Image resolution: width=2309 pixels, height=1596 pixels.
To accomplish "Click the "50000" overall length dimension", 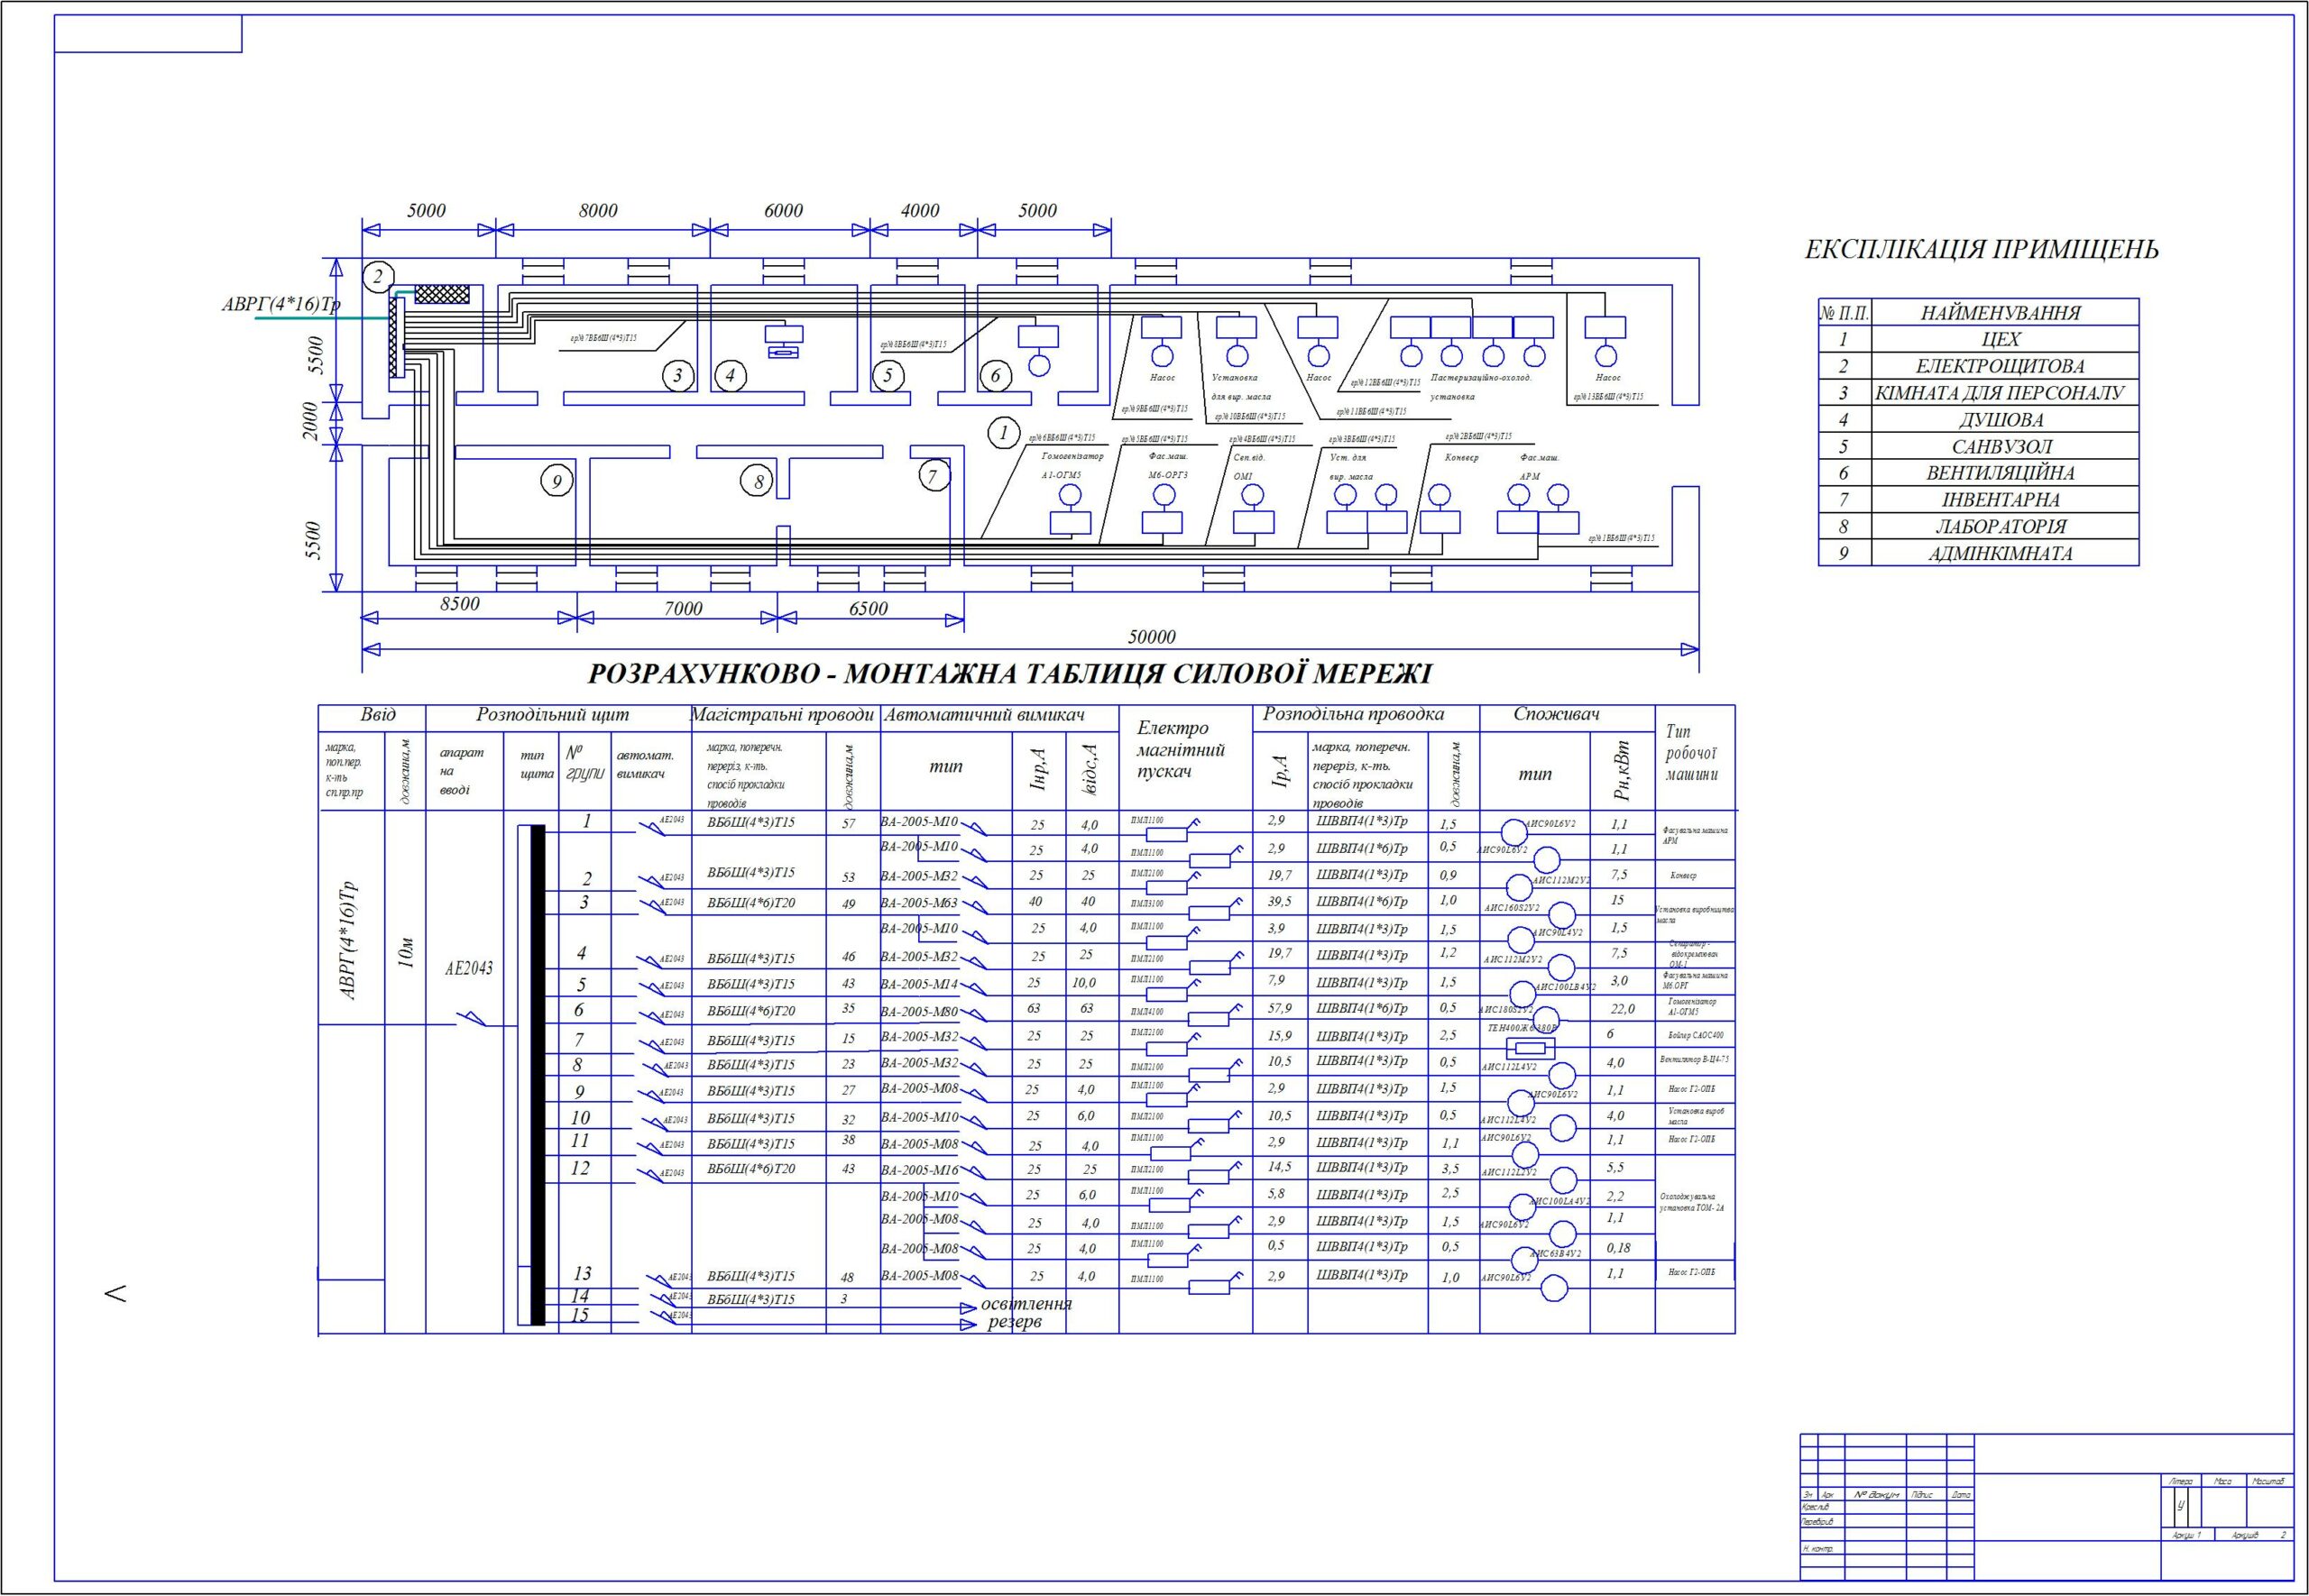I will tap(1152, 637).
